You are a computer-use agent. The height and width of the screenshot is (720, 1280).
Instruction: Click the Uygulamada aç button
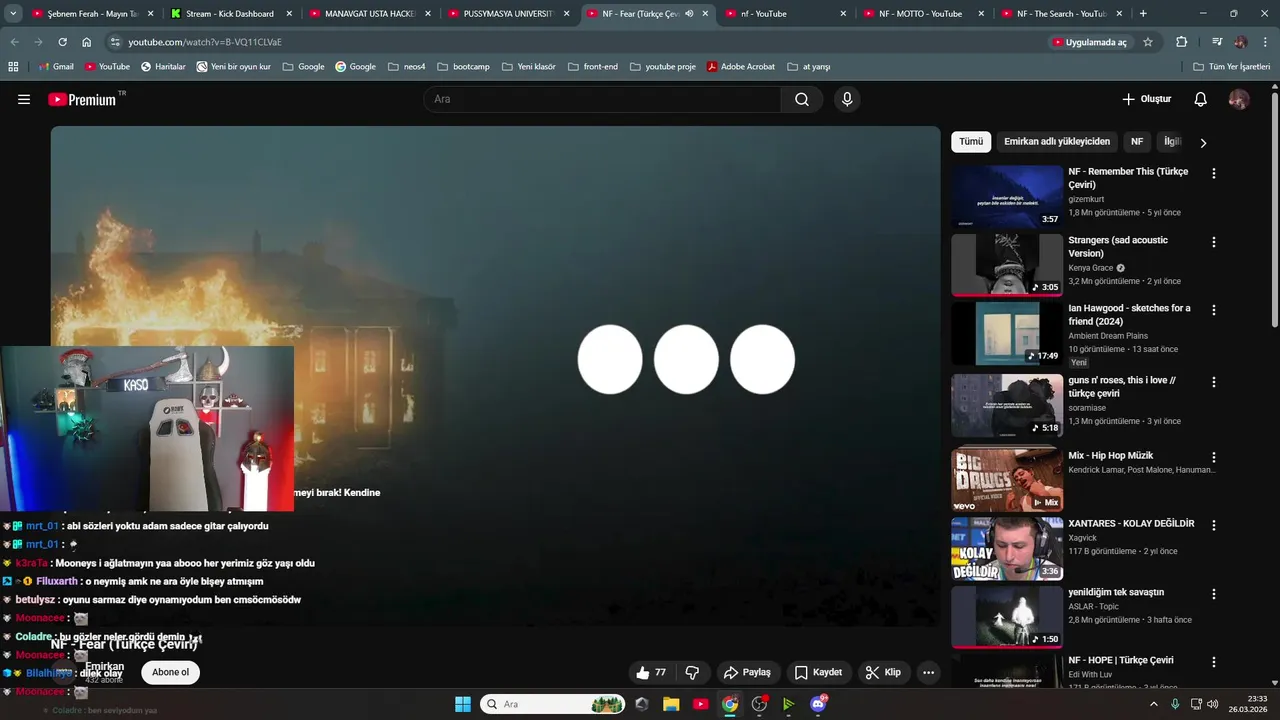click(x=1089, y=42)
